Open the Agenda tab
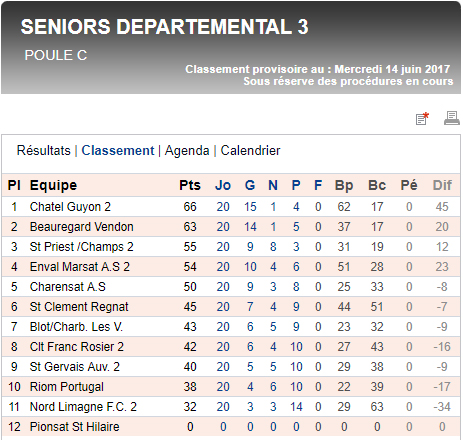This screenshot has height=440, width=463. tap(187, 151)
